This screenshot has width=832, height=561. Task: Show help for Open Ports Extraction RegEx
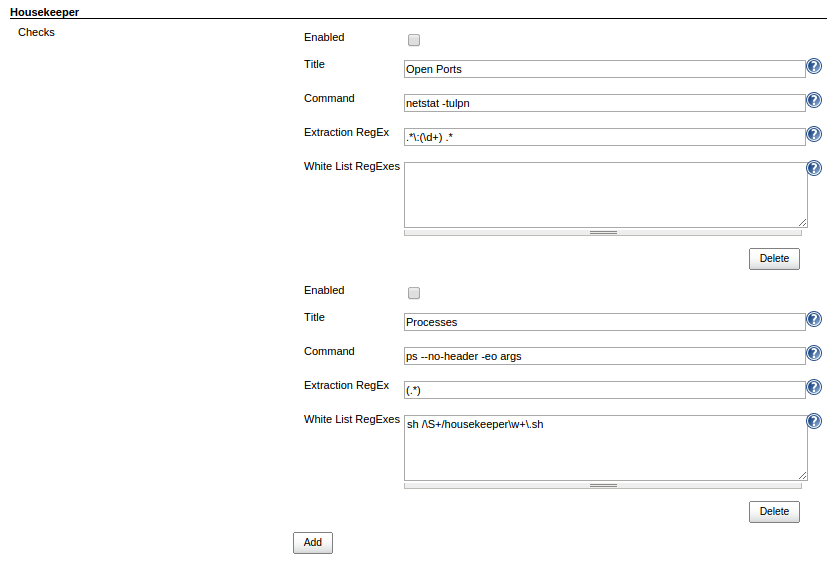coord(814,134)
